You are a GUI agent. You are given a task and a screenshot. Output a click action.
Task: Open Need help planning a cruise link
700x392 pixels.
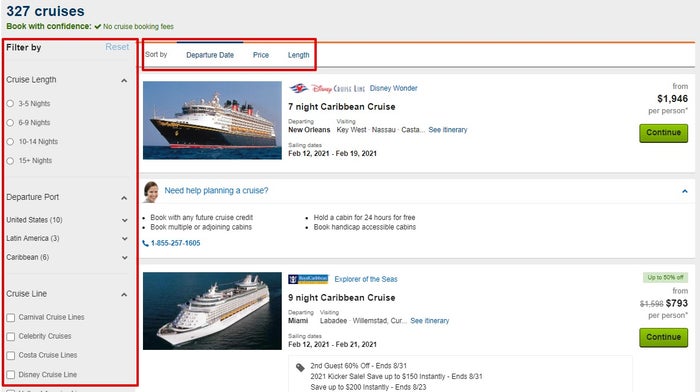(x=216, y=191)
